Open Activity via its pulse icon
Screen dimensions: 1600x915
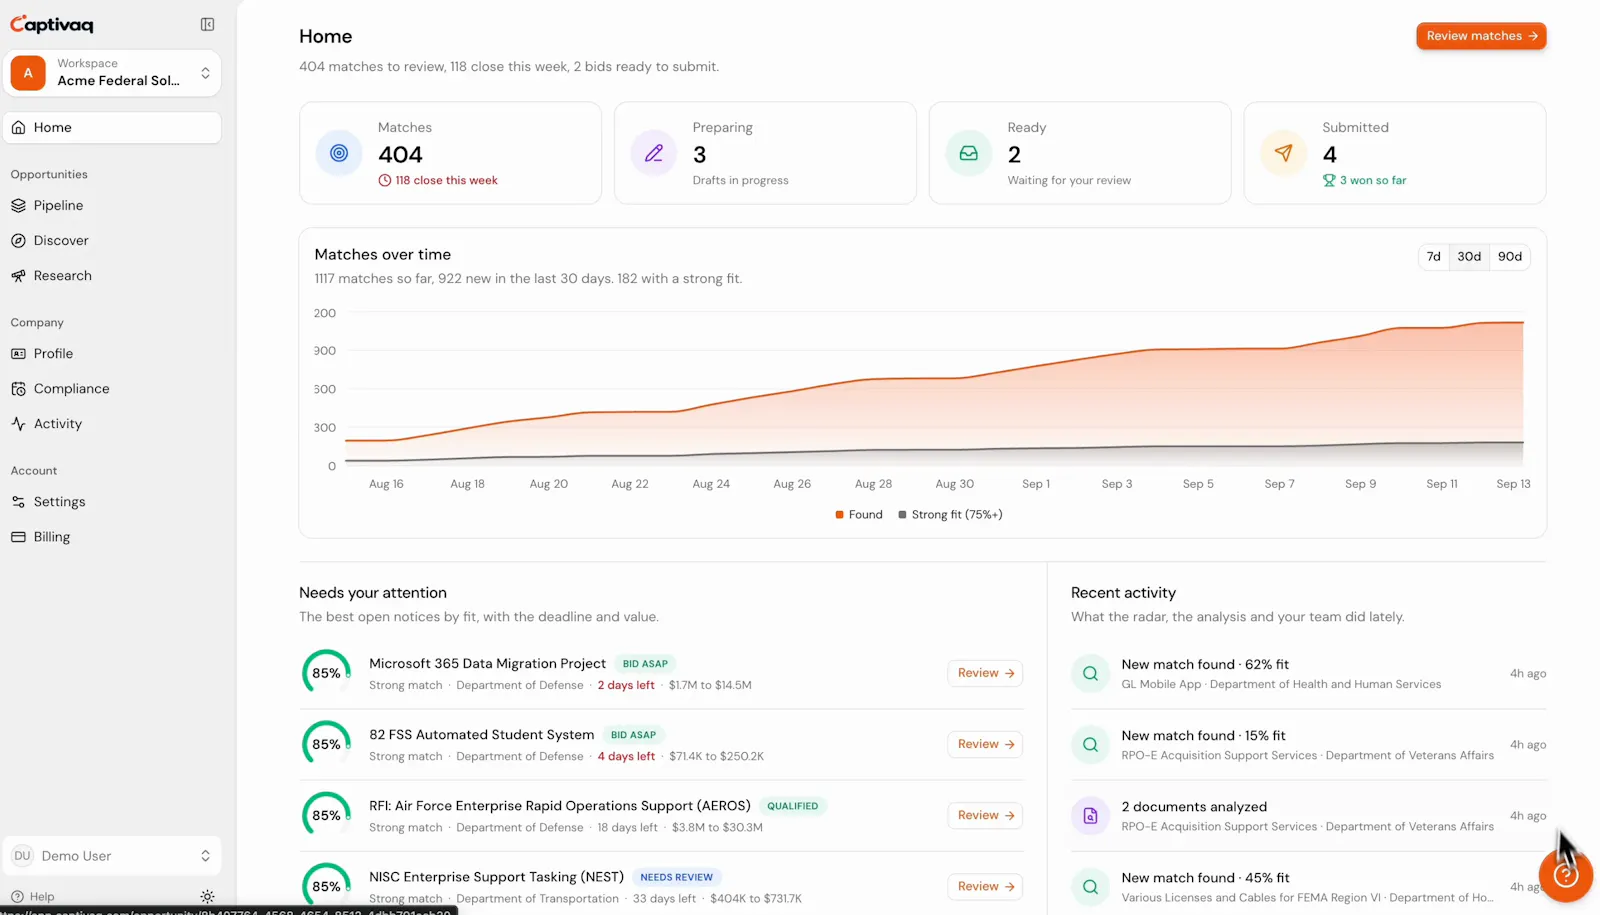[18, 424]
